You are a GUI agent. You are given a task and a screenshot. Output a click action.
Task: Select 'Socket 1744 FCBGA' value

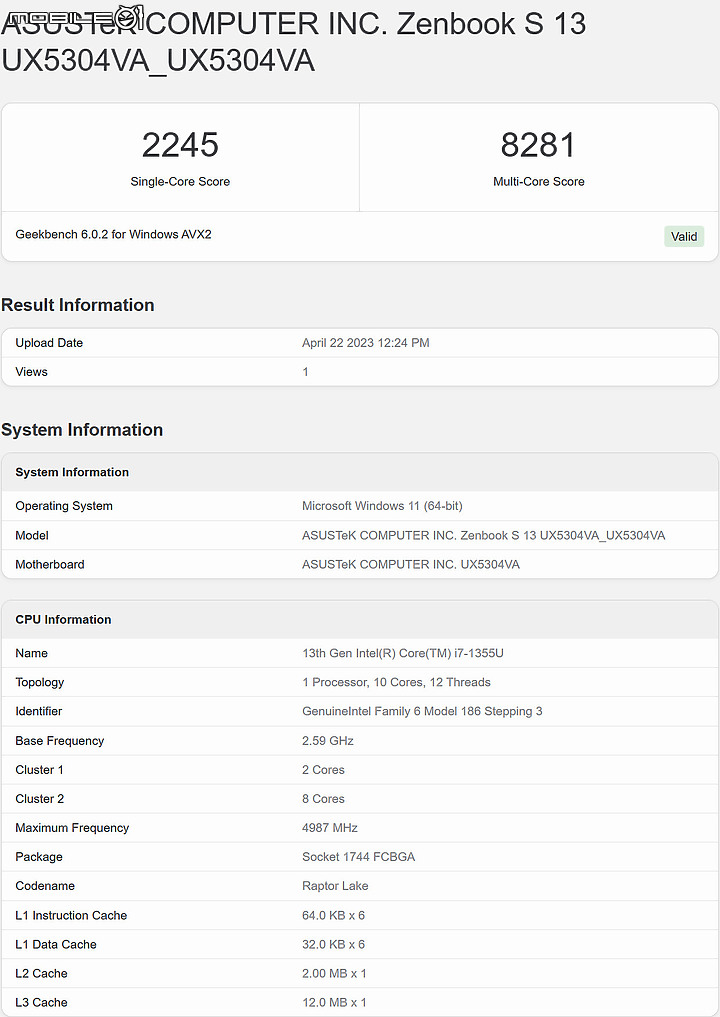coord(359,857)
